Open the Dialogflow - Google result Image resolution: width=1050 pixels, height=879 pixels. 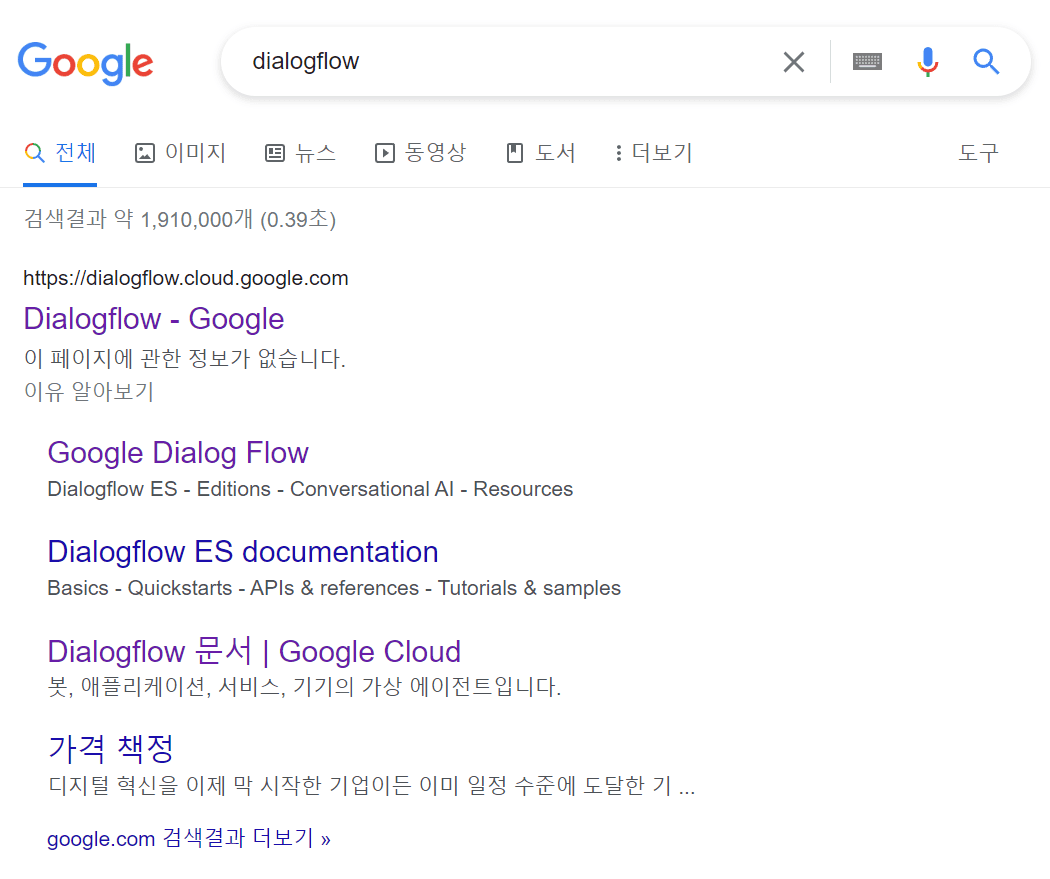[x=153, y=319]
